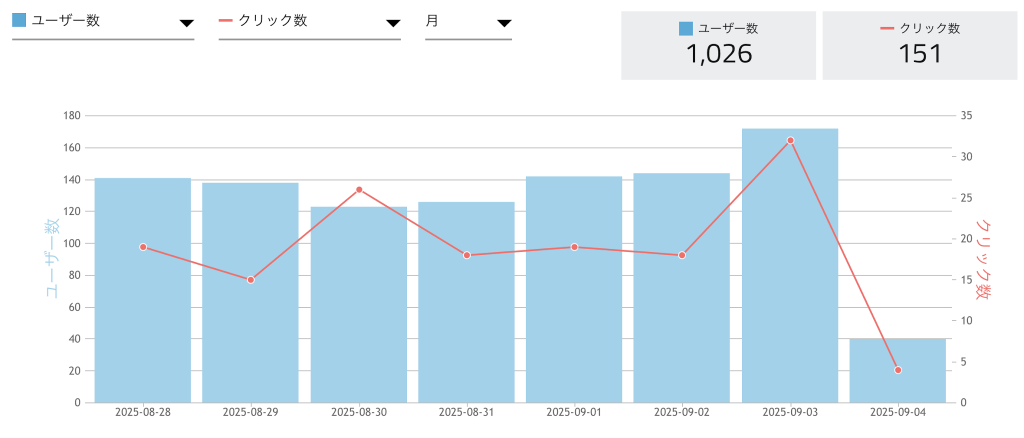
Task: Click the red legend line in クリック数 card
Action: tap(887, 29)
